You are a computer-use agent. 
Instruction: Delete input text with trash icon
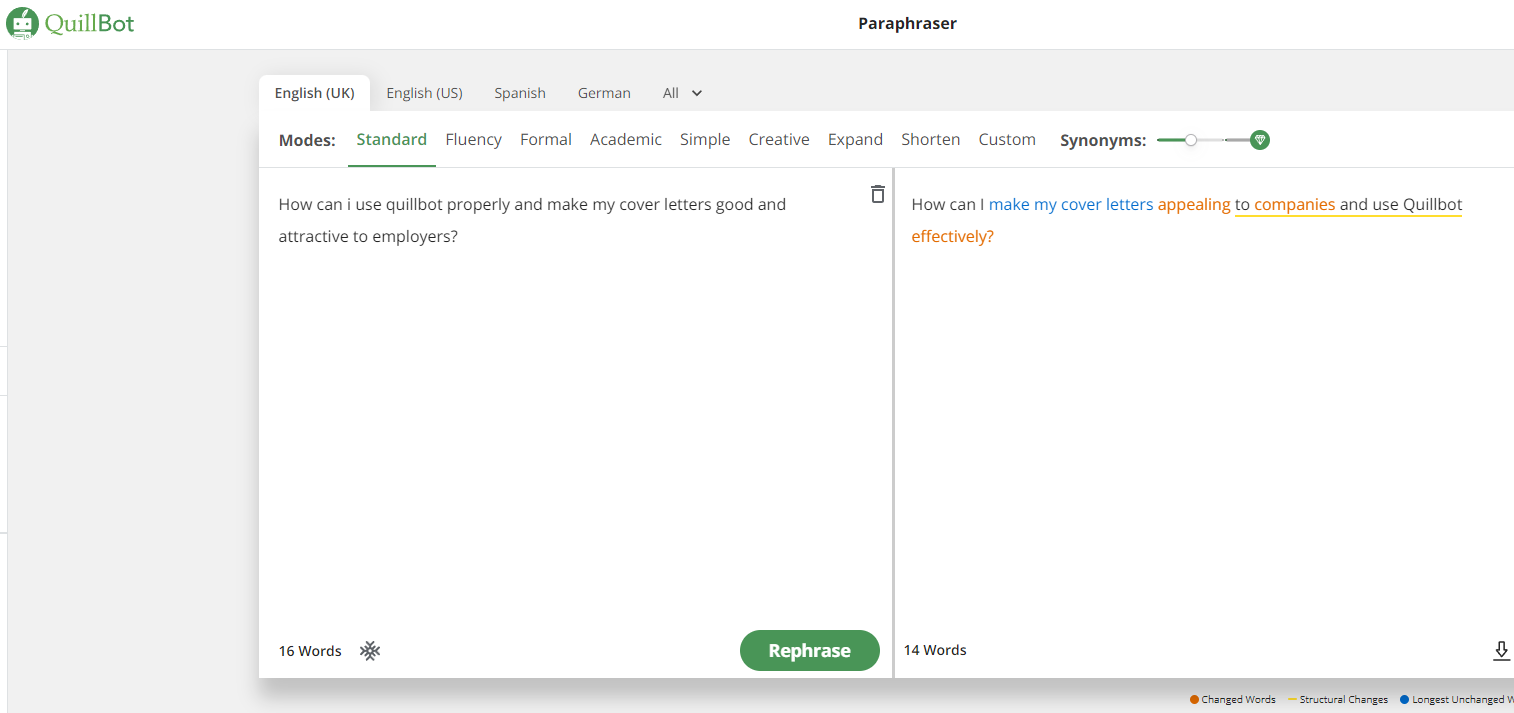878,194
